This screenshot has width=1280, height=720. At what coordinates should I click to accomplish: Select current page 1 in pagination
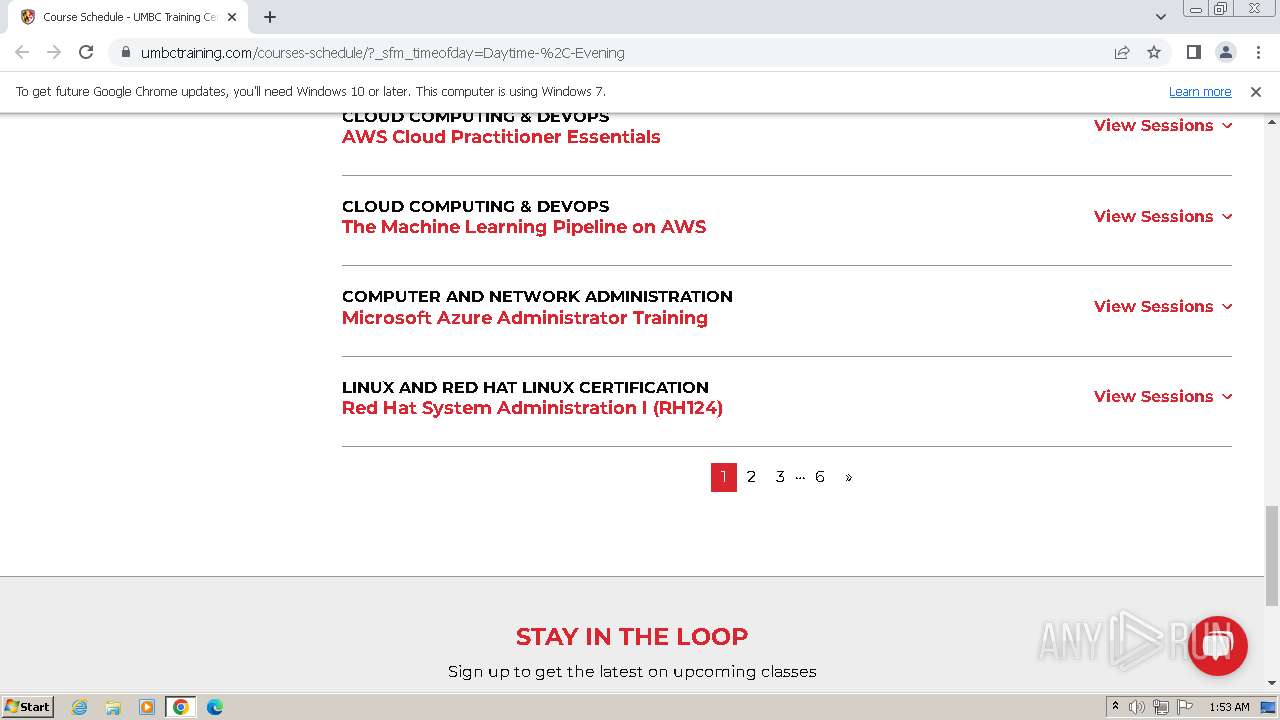[724, 477]
